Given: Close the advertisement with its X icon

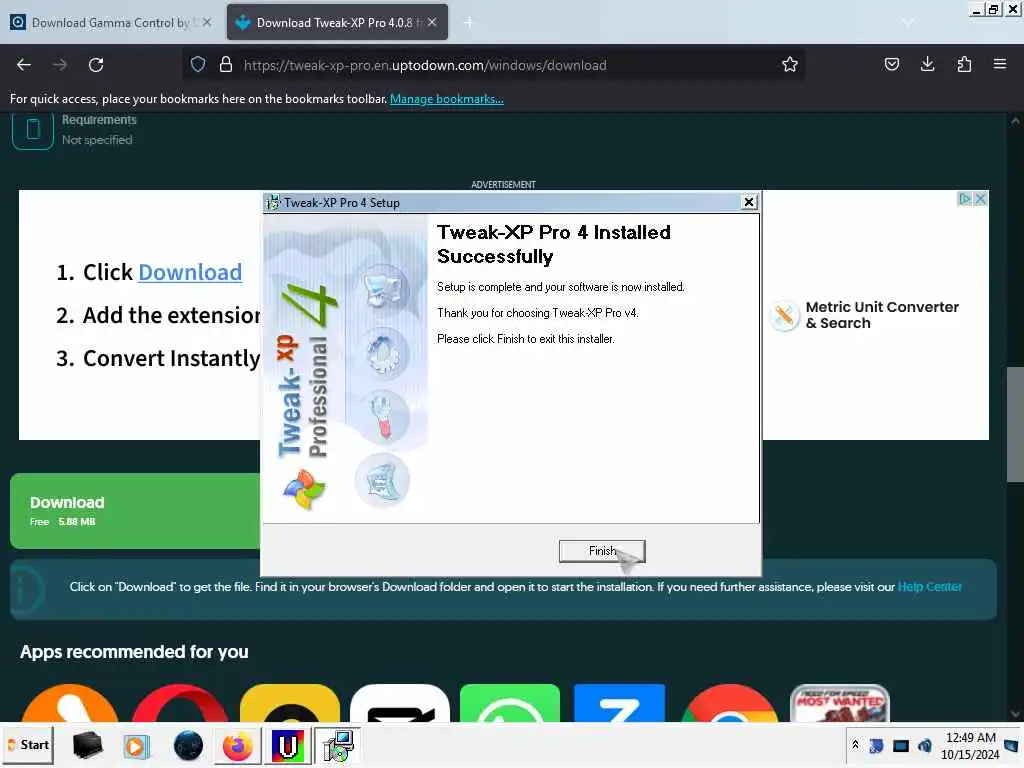Looking at the screenshot, I should click(x=980, y=199).
